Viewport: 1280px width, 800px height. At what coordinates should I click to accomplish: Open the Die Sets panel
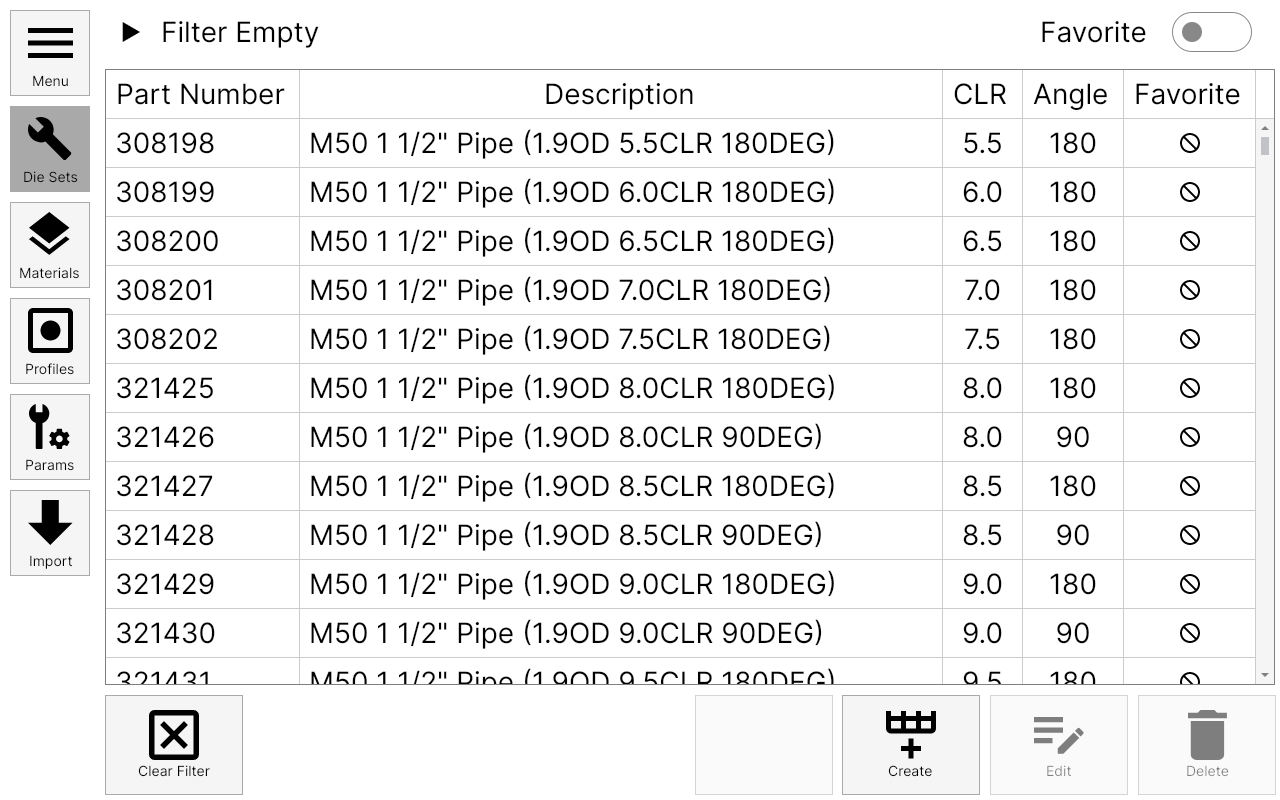49,148
